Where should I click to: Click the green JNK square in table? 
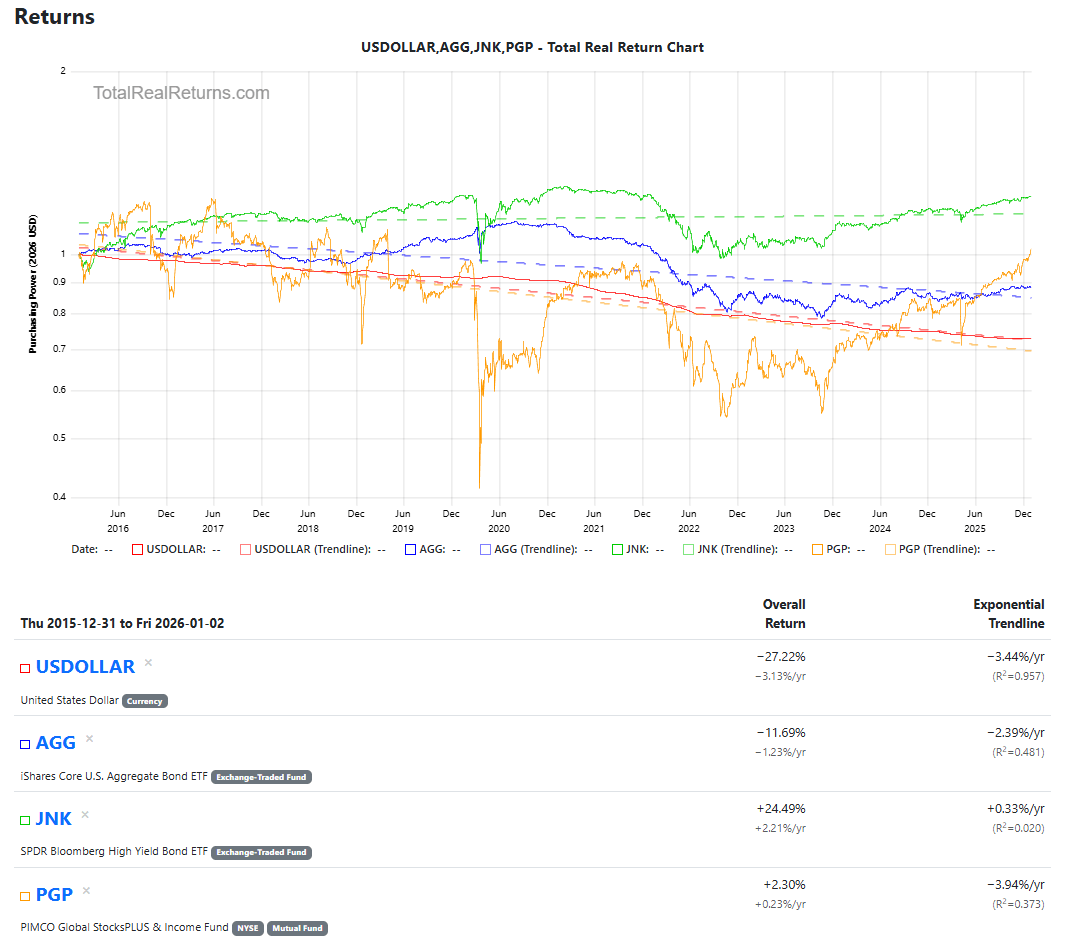(25, 820)
